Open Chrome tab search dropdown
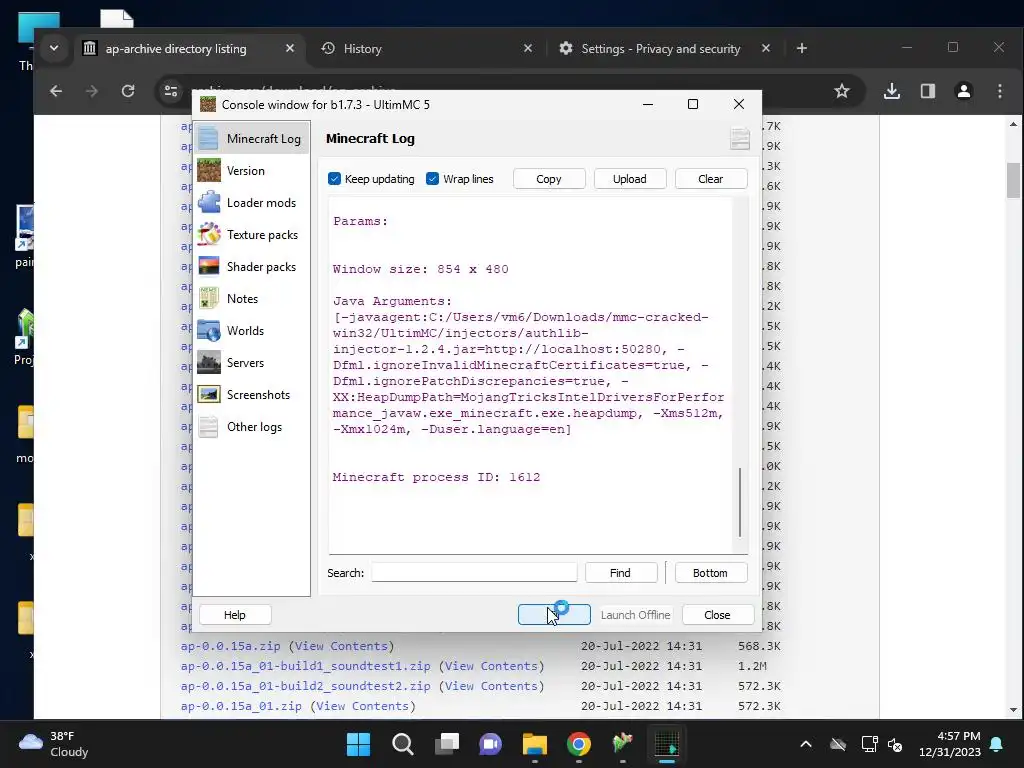Viewport: 1024px width, 768px height. pos(54,48)
